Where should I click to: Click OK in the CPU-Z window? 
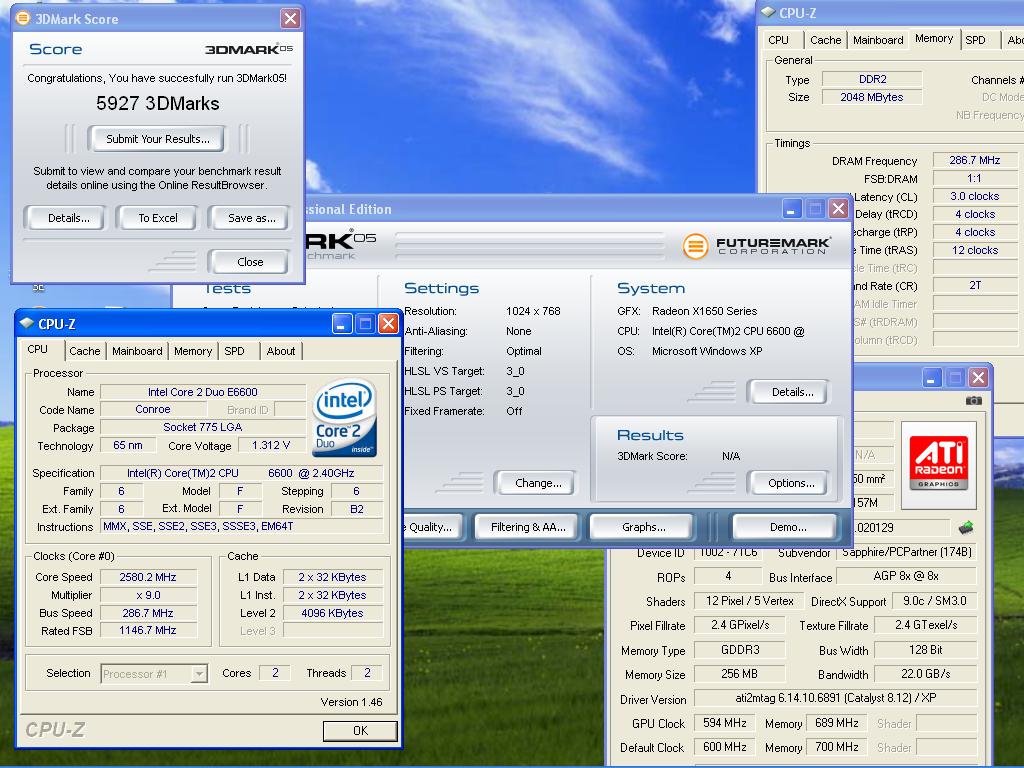click(360, 731)
